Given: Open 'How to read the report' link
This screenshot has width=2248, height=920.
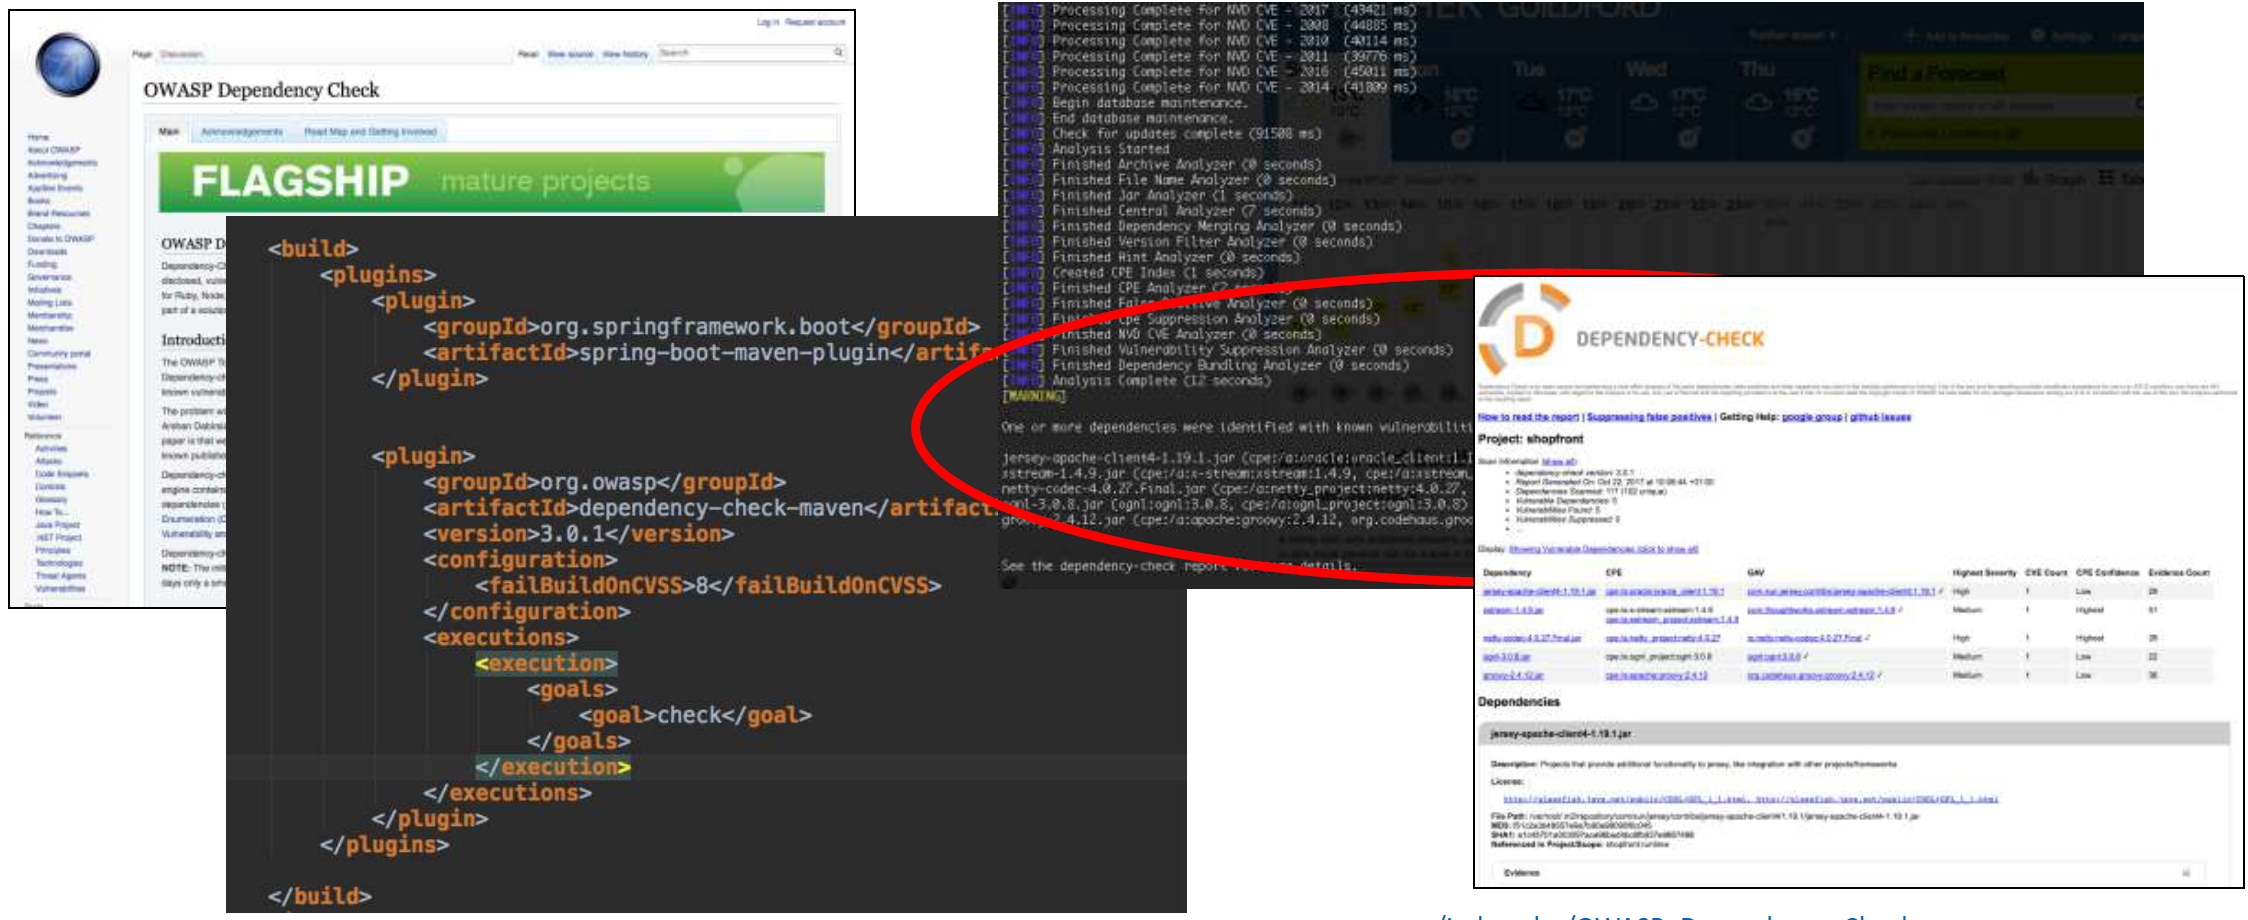Looking at the screenshot, I should 1528,417.
